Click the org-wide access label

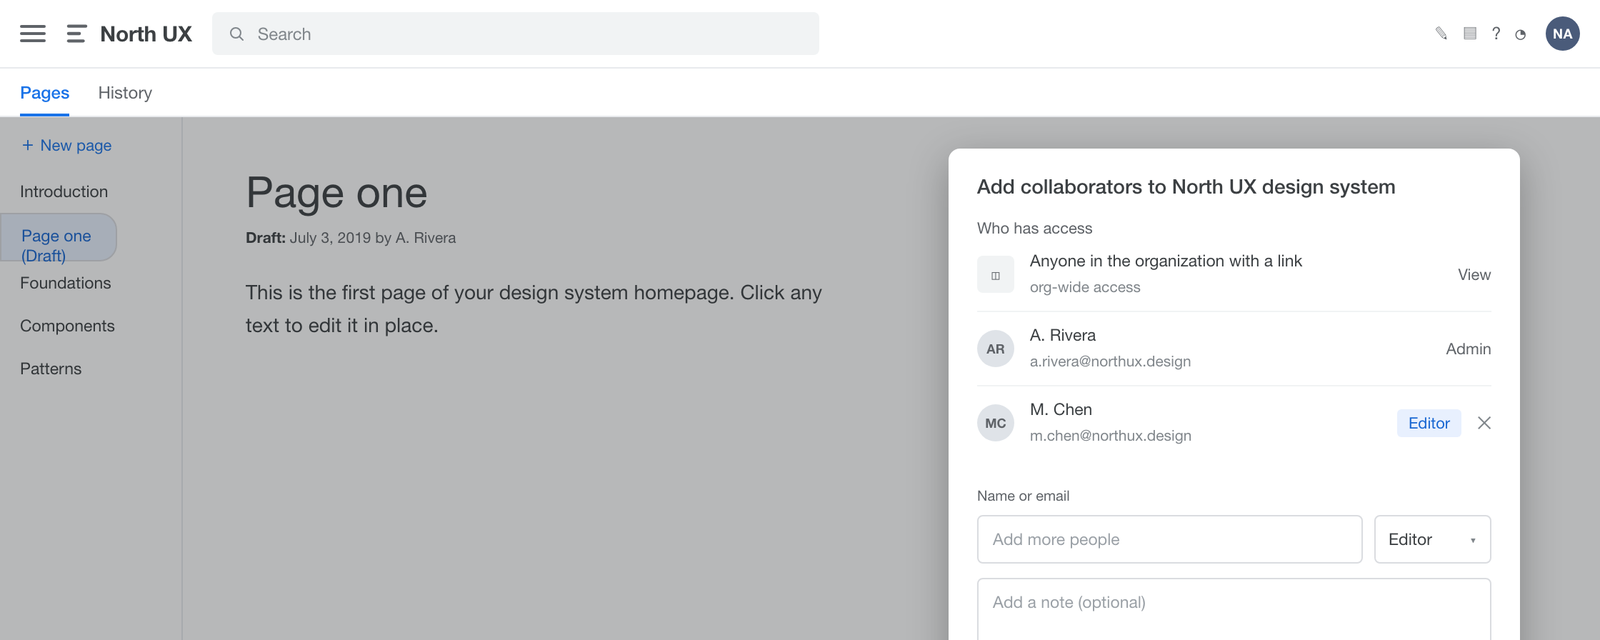click(x=1085, y=287)
